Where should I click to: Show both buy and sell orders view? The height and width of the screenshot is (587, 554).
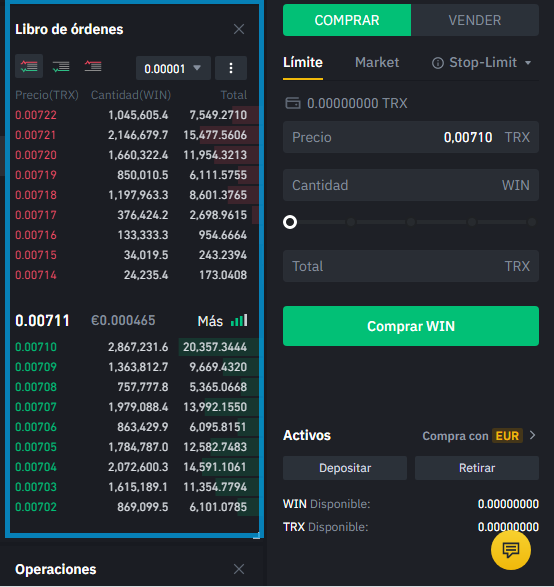coord(29,66)
